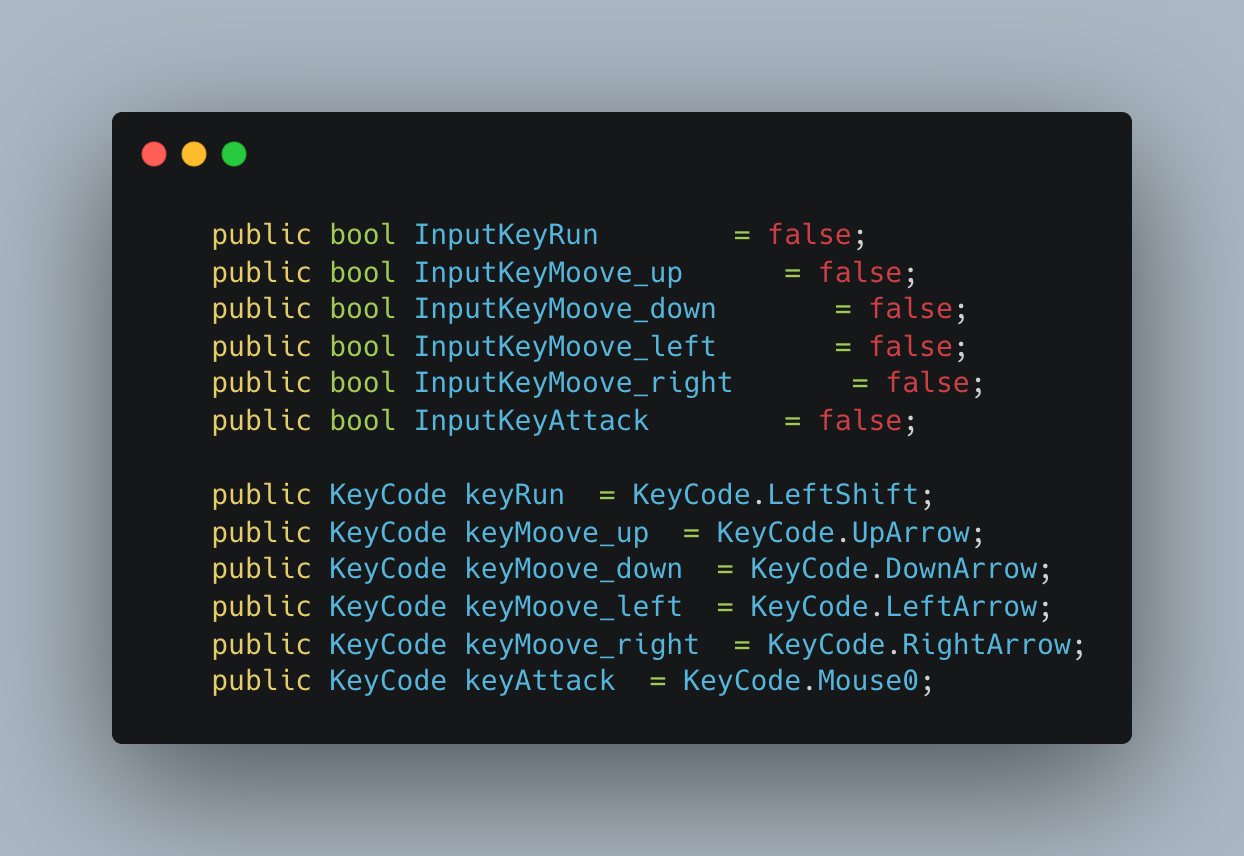Click the InputKeyAttack variable name
This screenshot has height=856, width=1244.
click(x=531, y=420)
